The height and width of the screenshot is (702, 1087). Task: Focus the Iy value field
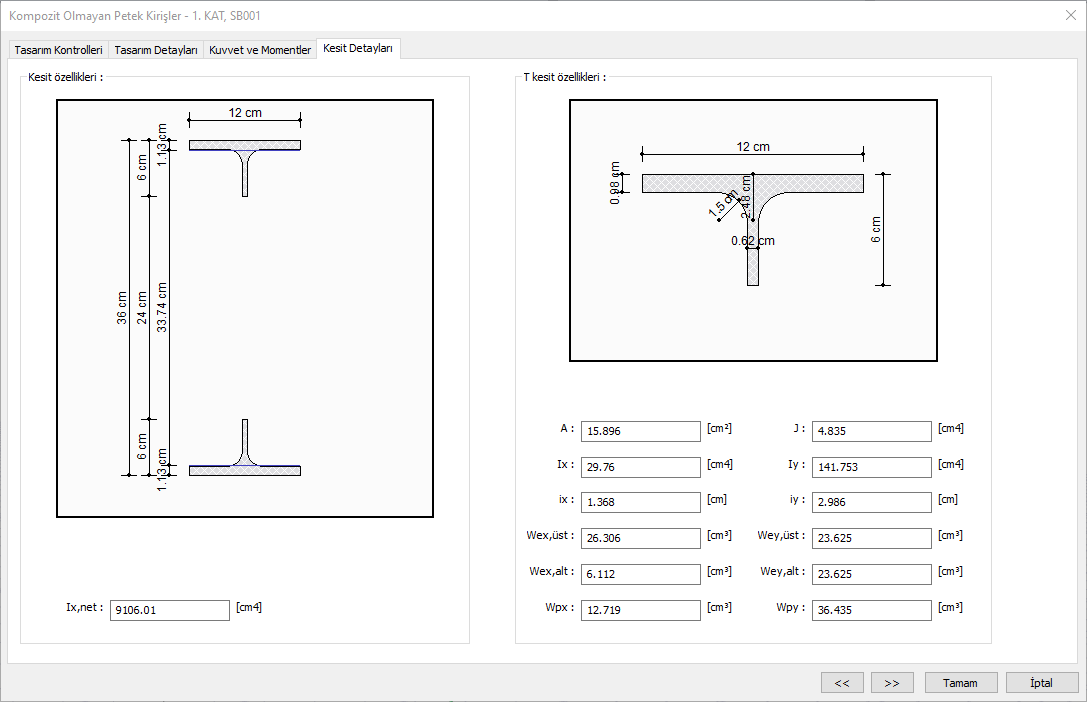click(871, 467)
